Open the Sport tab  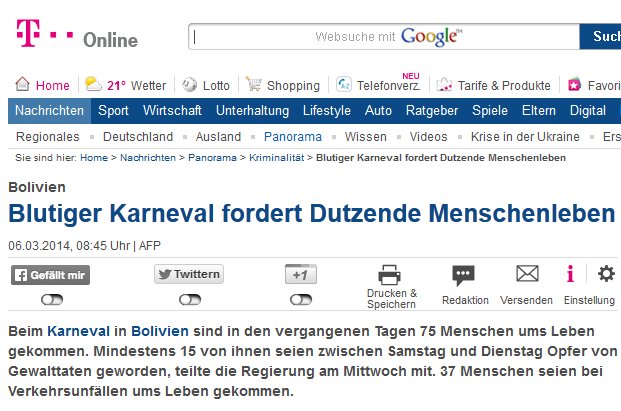pyautogui.click(x=113, y=110)
